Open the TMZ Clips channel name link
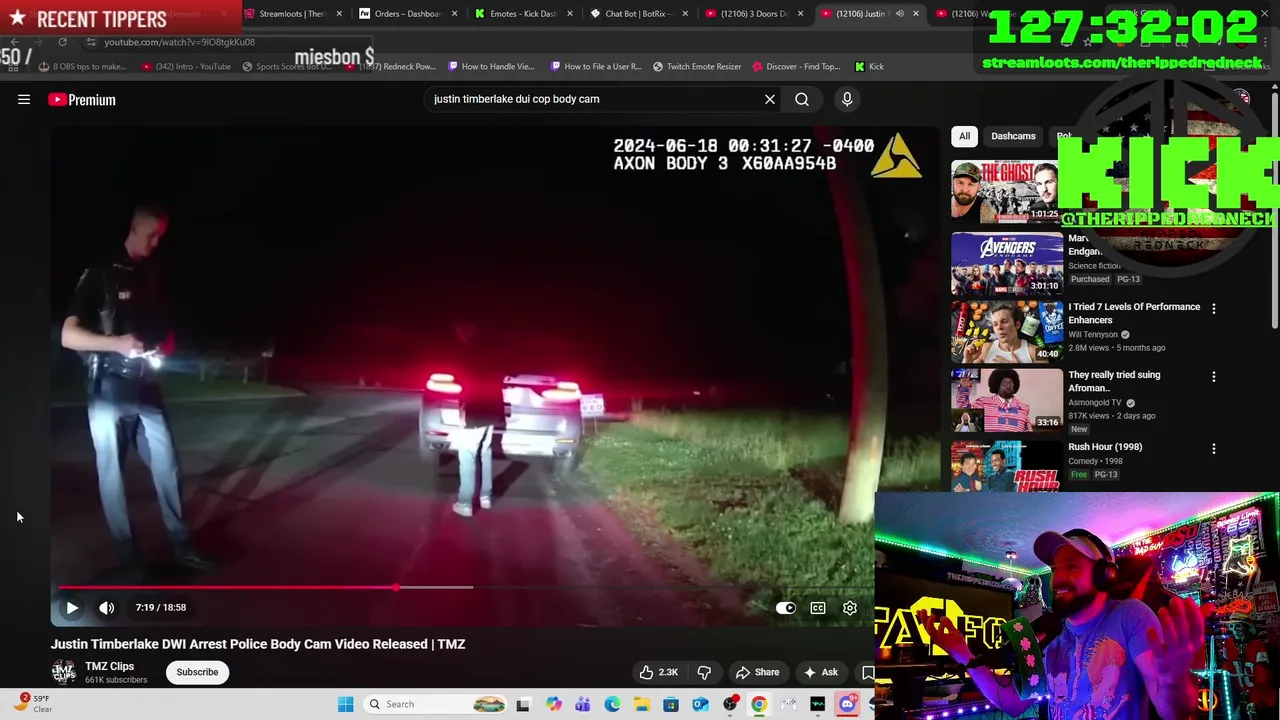The height and width of the screenshot is (720, 1280). [109, 666]
